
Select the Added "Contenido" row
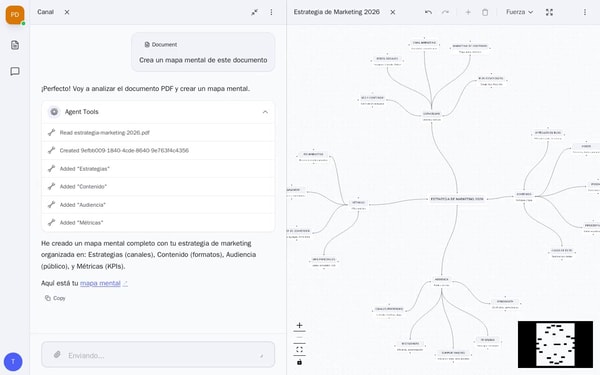pyautogui.click(x=158, y=187)
